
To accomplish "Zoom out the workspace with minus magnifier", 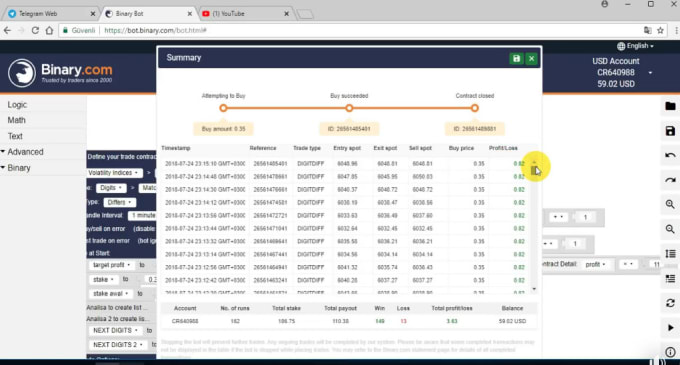I will 670,229.
